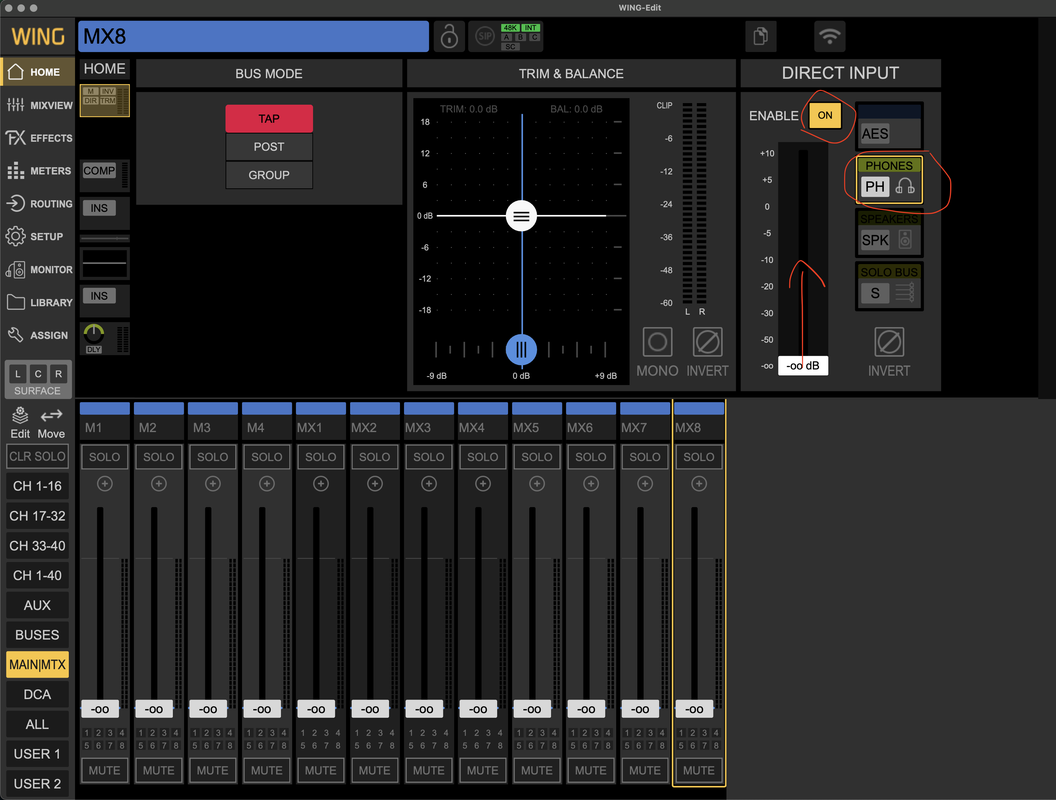Image resolution: width=1056 pixels, height=800 pixels.
Task: Toggle SOLO on M1 strip
Action: click(x=104, y=457)
